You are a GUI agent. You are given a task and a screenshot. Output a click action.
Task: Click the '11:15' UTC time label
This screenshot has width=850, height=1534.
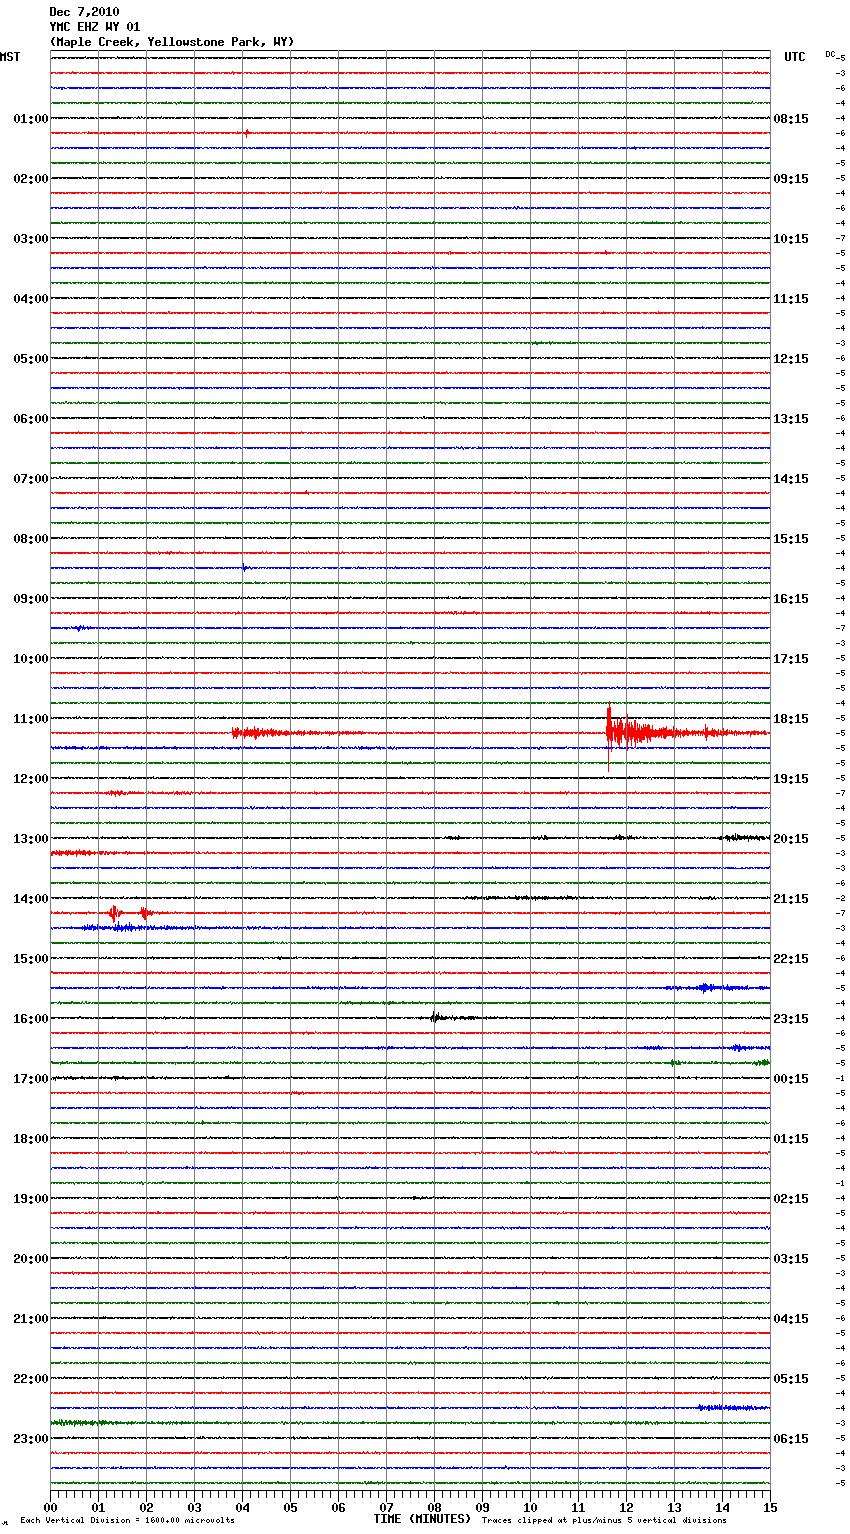click(791, 299)
